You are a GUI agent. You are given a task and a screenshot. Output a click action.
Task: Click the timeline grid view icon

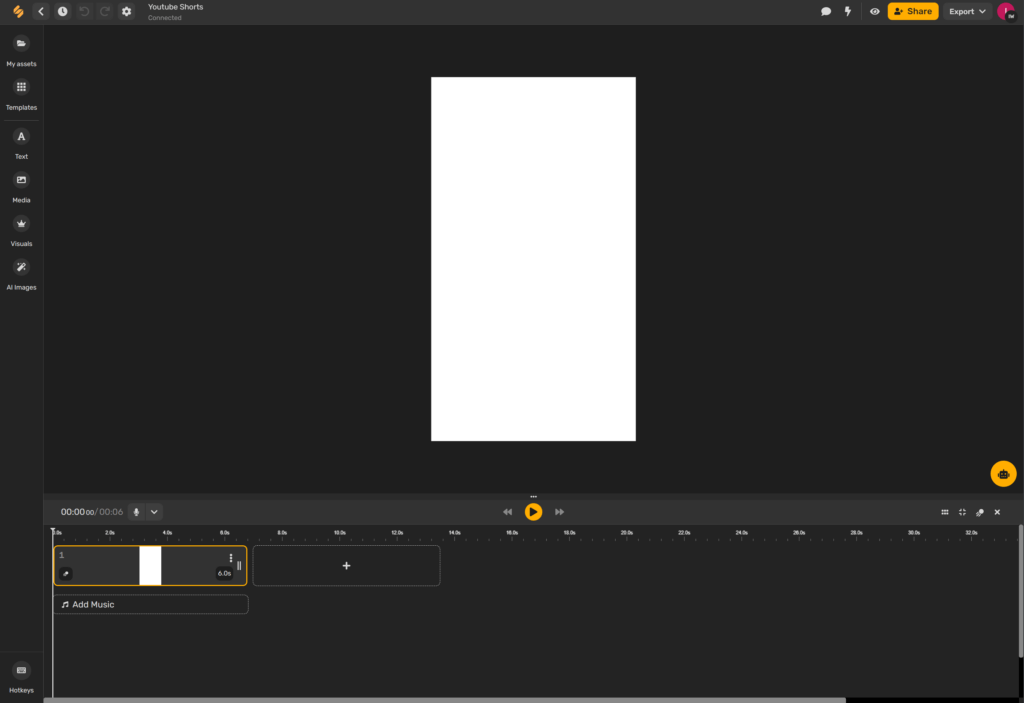(944, 512)
